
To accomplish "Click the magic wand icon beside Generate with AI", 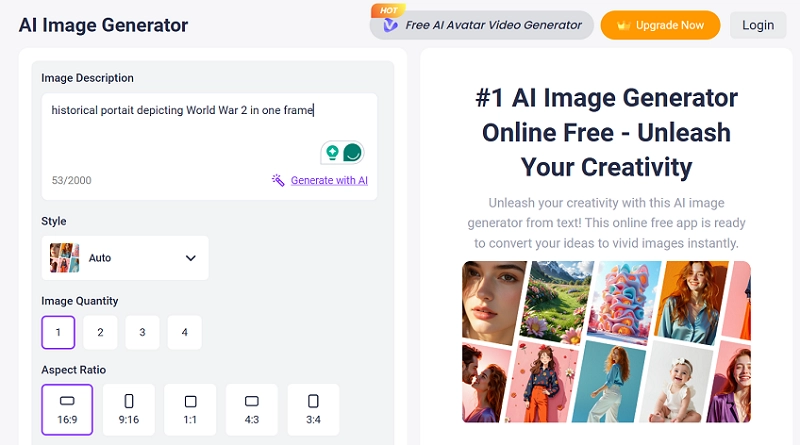I will pyautogui.click(x=278, y=180).
